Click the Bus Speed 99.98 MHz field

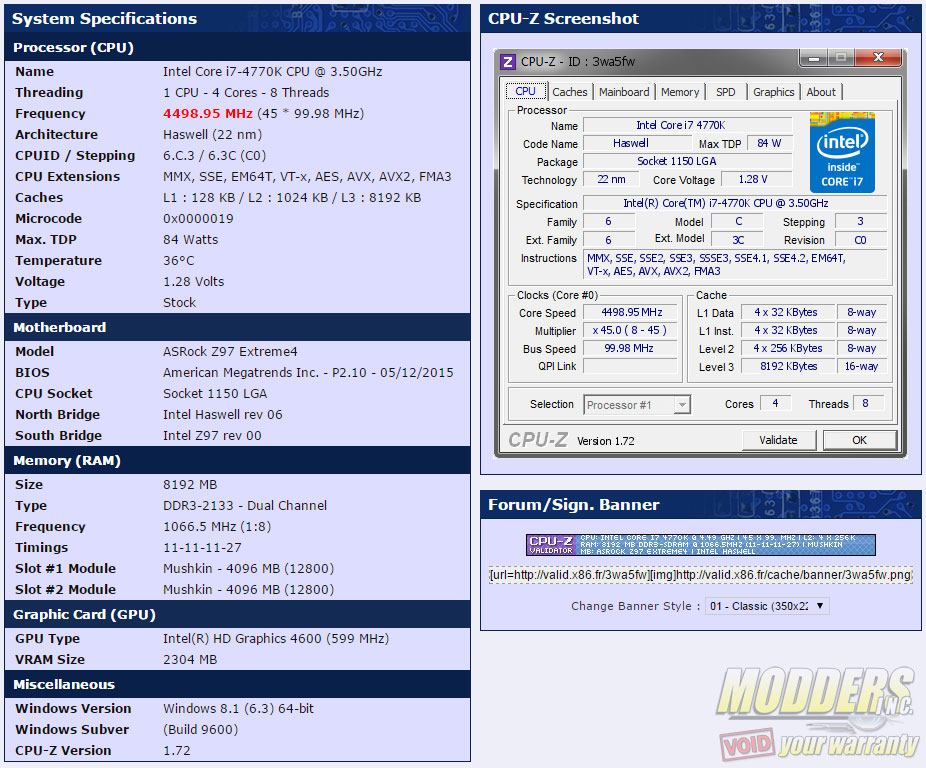630,349
